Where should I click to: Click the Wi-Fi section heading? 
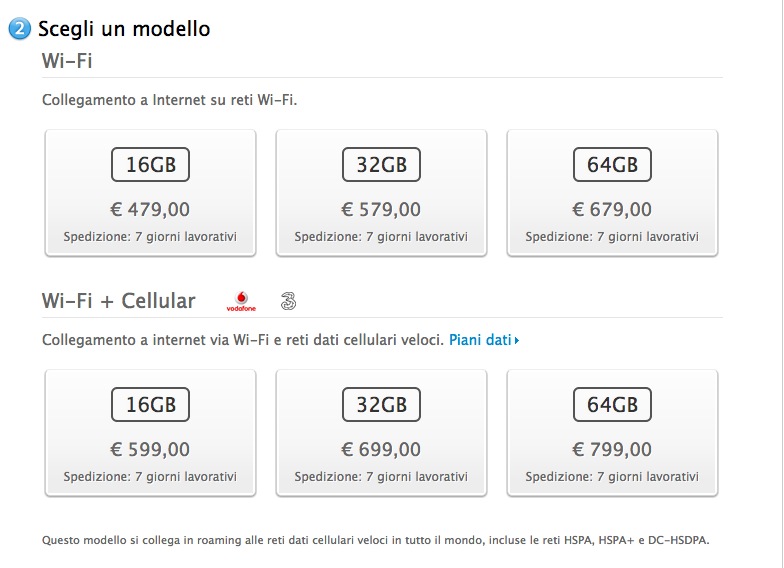(67, 61)
